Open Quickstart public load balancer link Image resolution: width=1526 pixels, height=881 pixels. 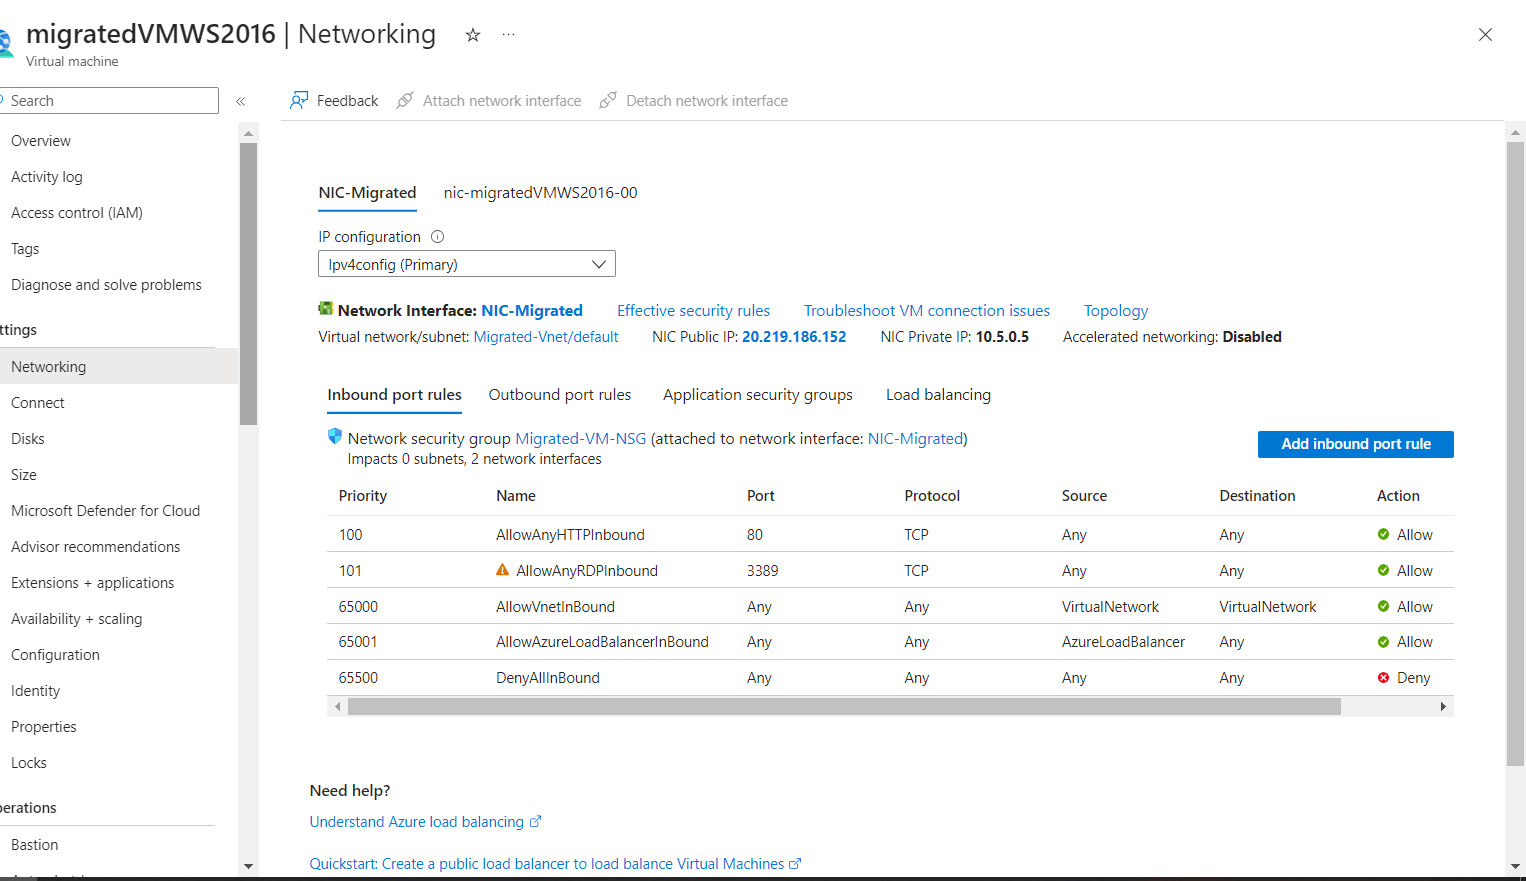(547, 864)
